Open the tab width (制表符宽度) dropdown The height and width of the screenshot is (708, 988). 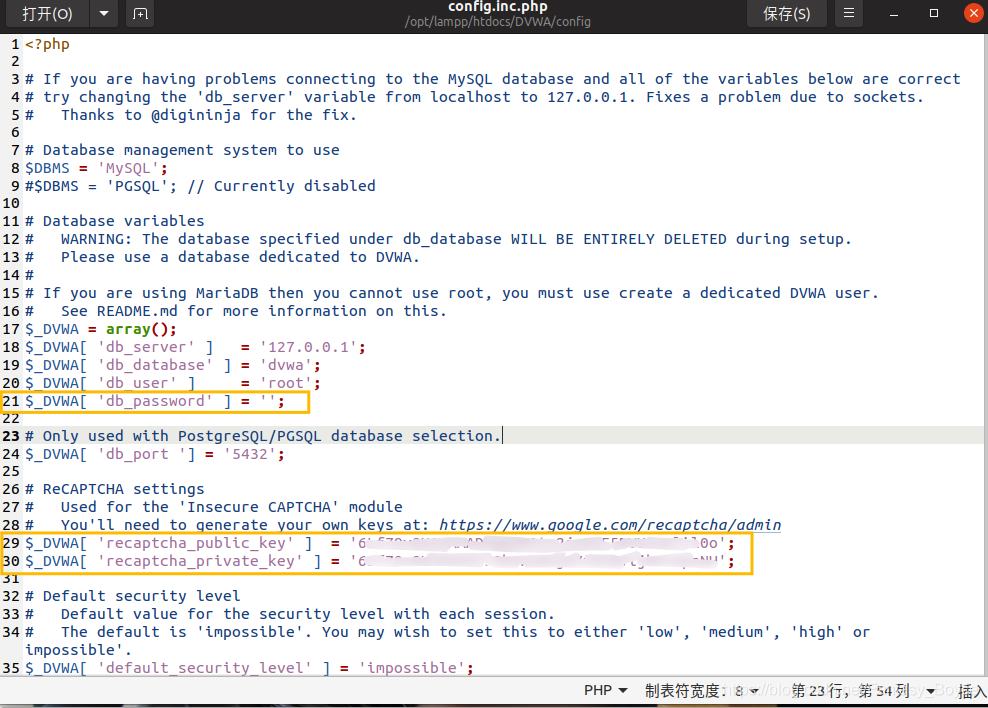click(x=701, y=691)
